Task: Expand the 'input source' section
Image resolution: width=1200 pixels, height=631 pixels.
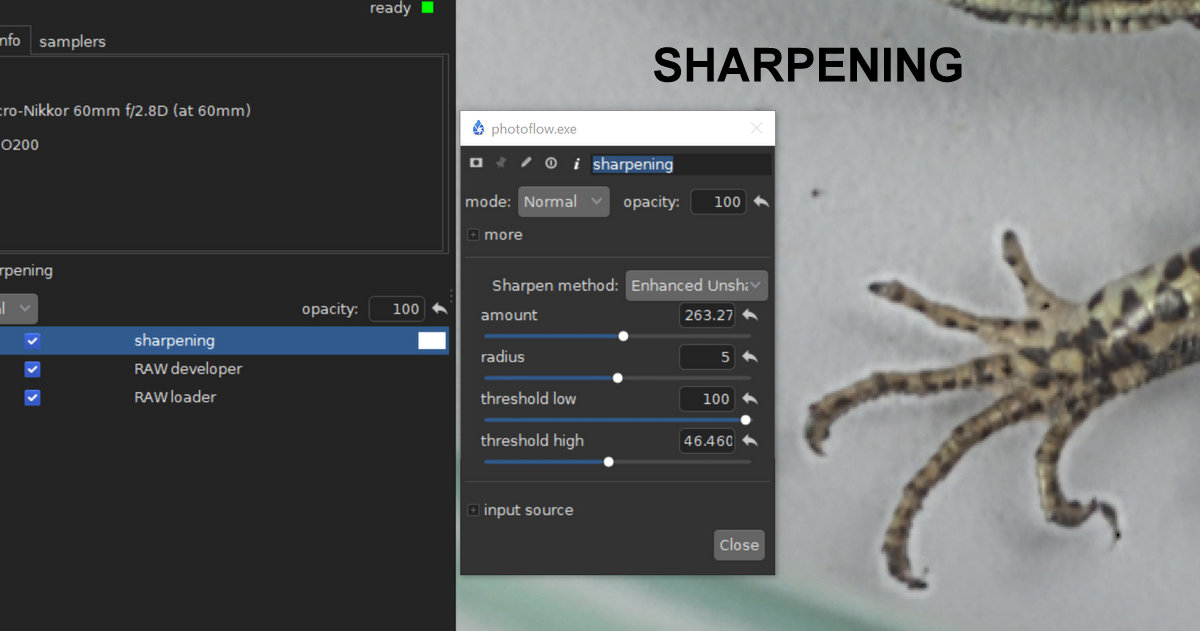Action: 473,510
